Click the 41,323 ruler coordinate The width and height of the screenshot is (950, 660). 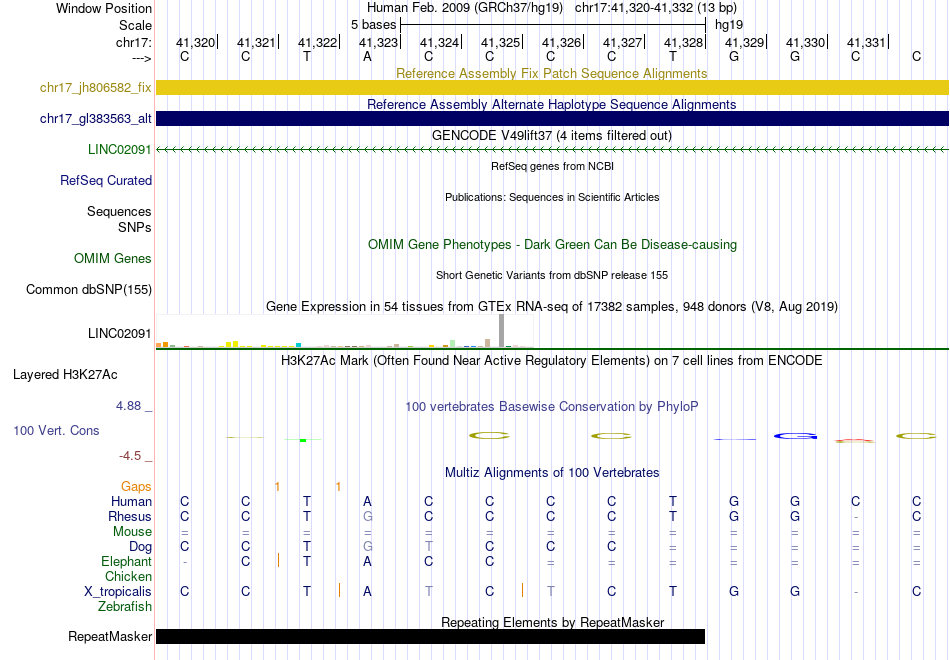coord(378,42)
